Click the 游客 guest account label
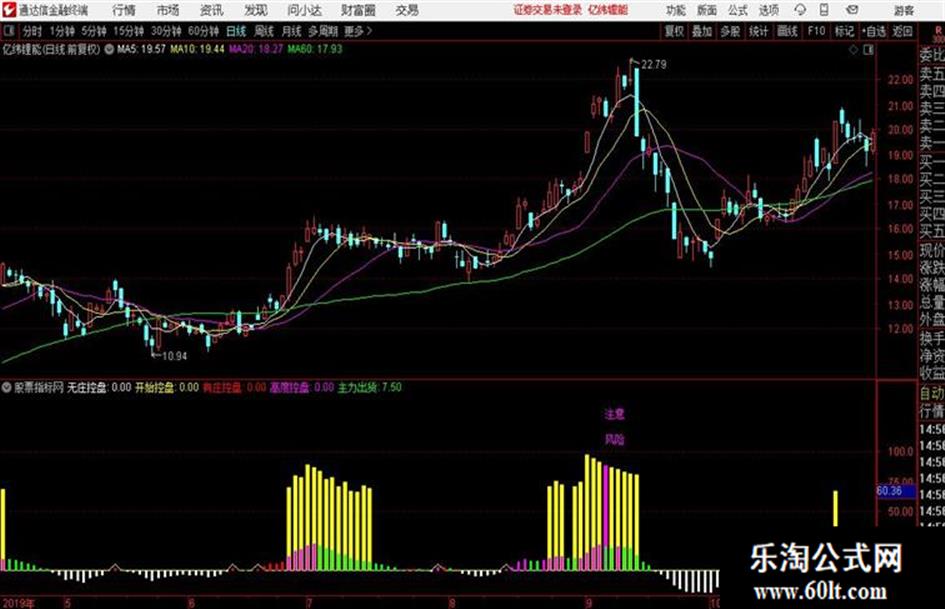 [903, 10]
